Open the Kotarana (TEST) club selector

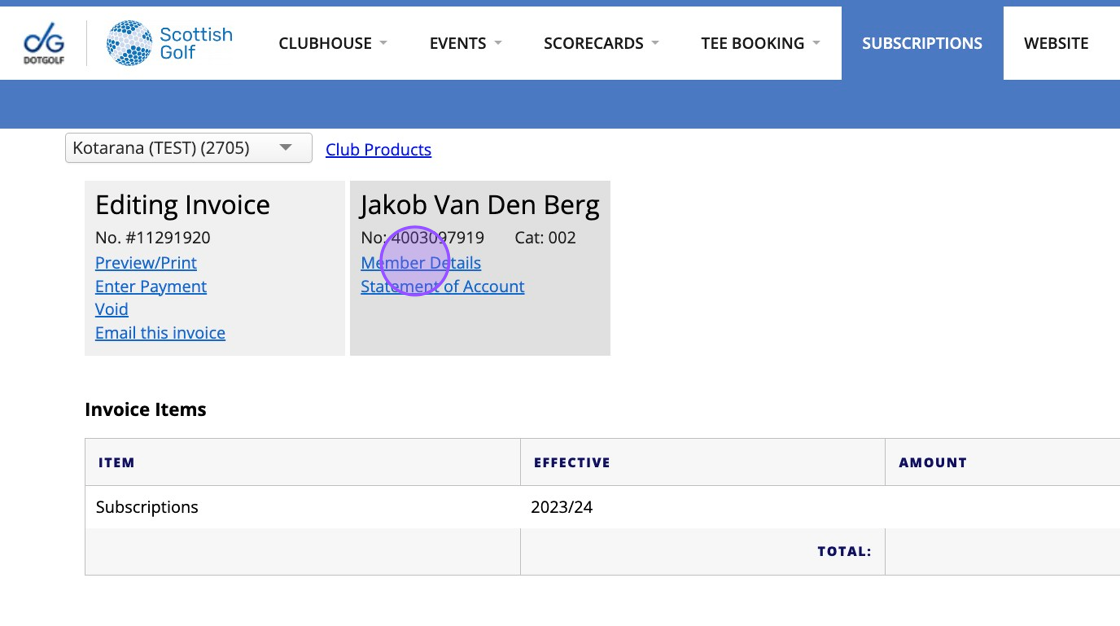188,148
